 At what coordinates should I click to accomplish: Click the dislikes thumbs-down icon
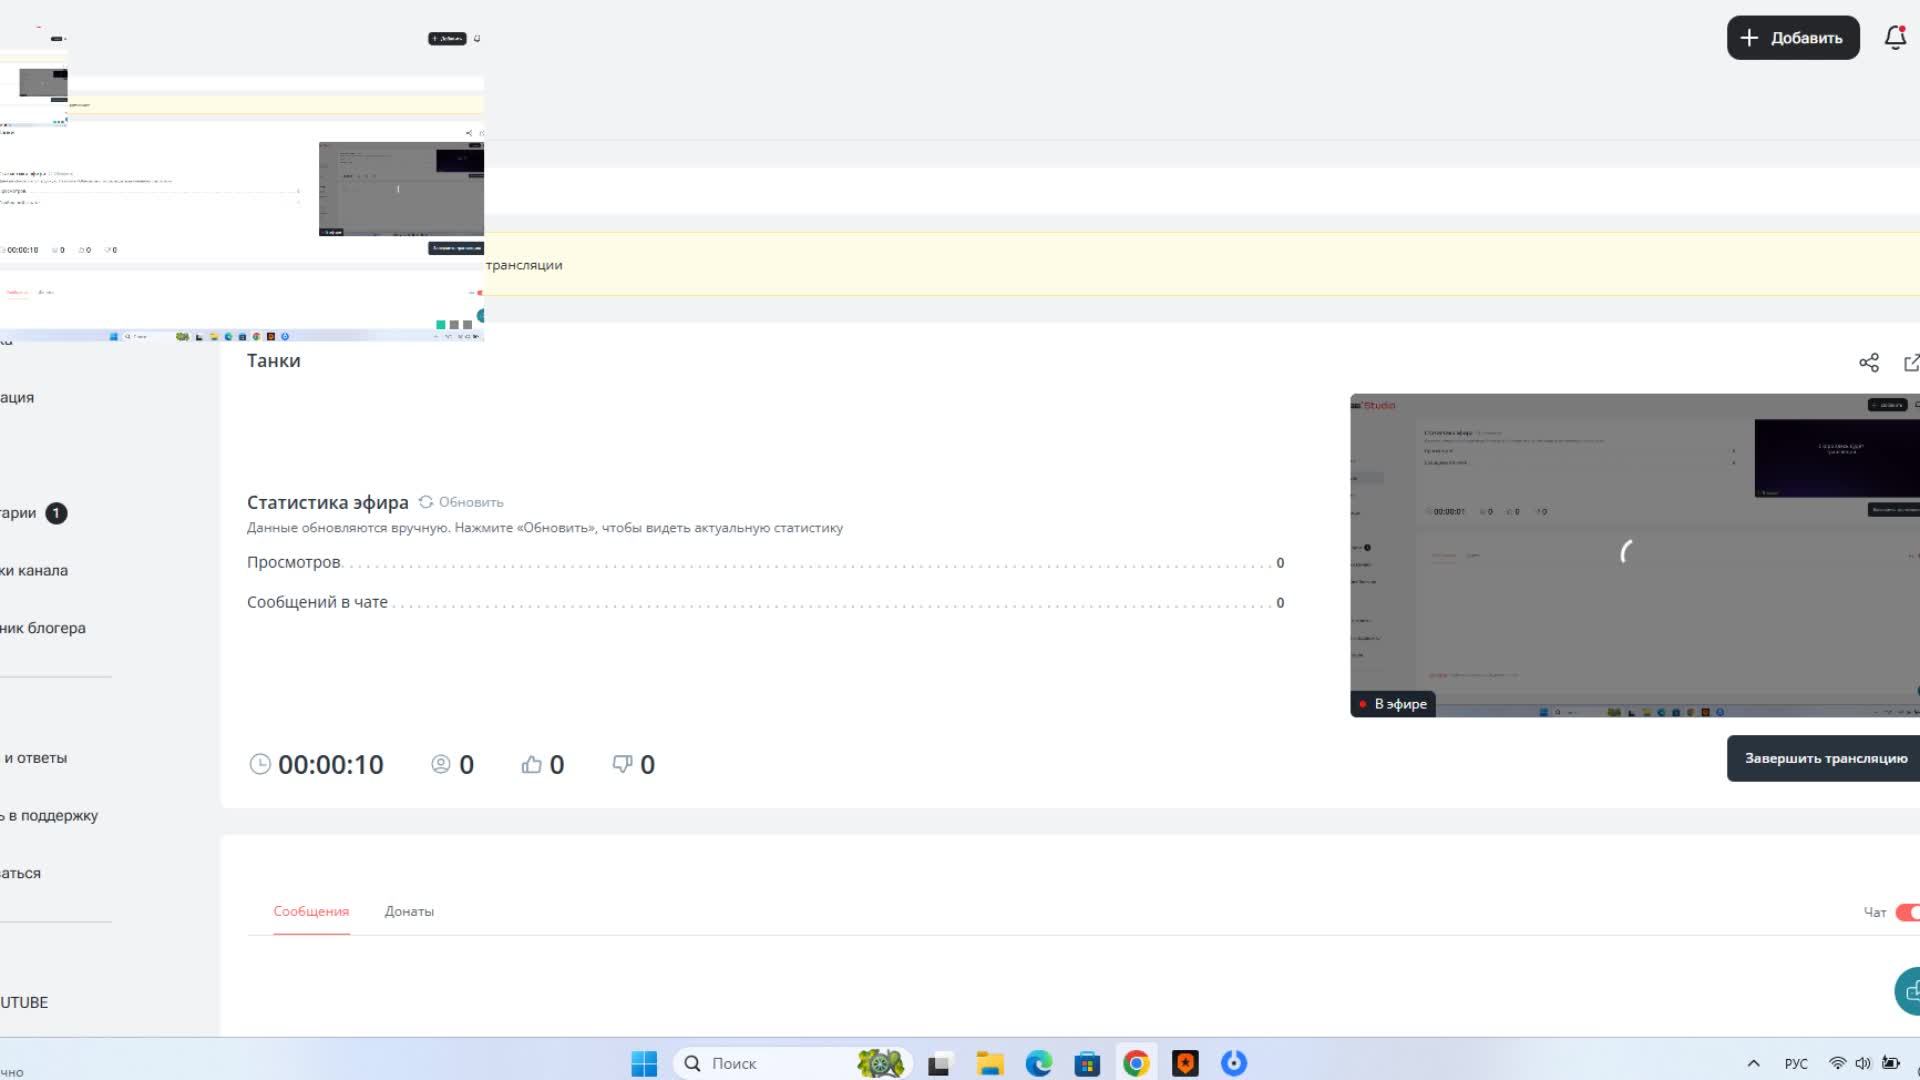622,765
